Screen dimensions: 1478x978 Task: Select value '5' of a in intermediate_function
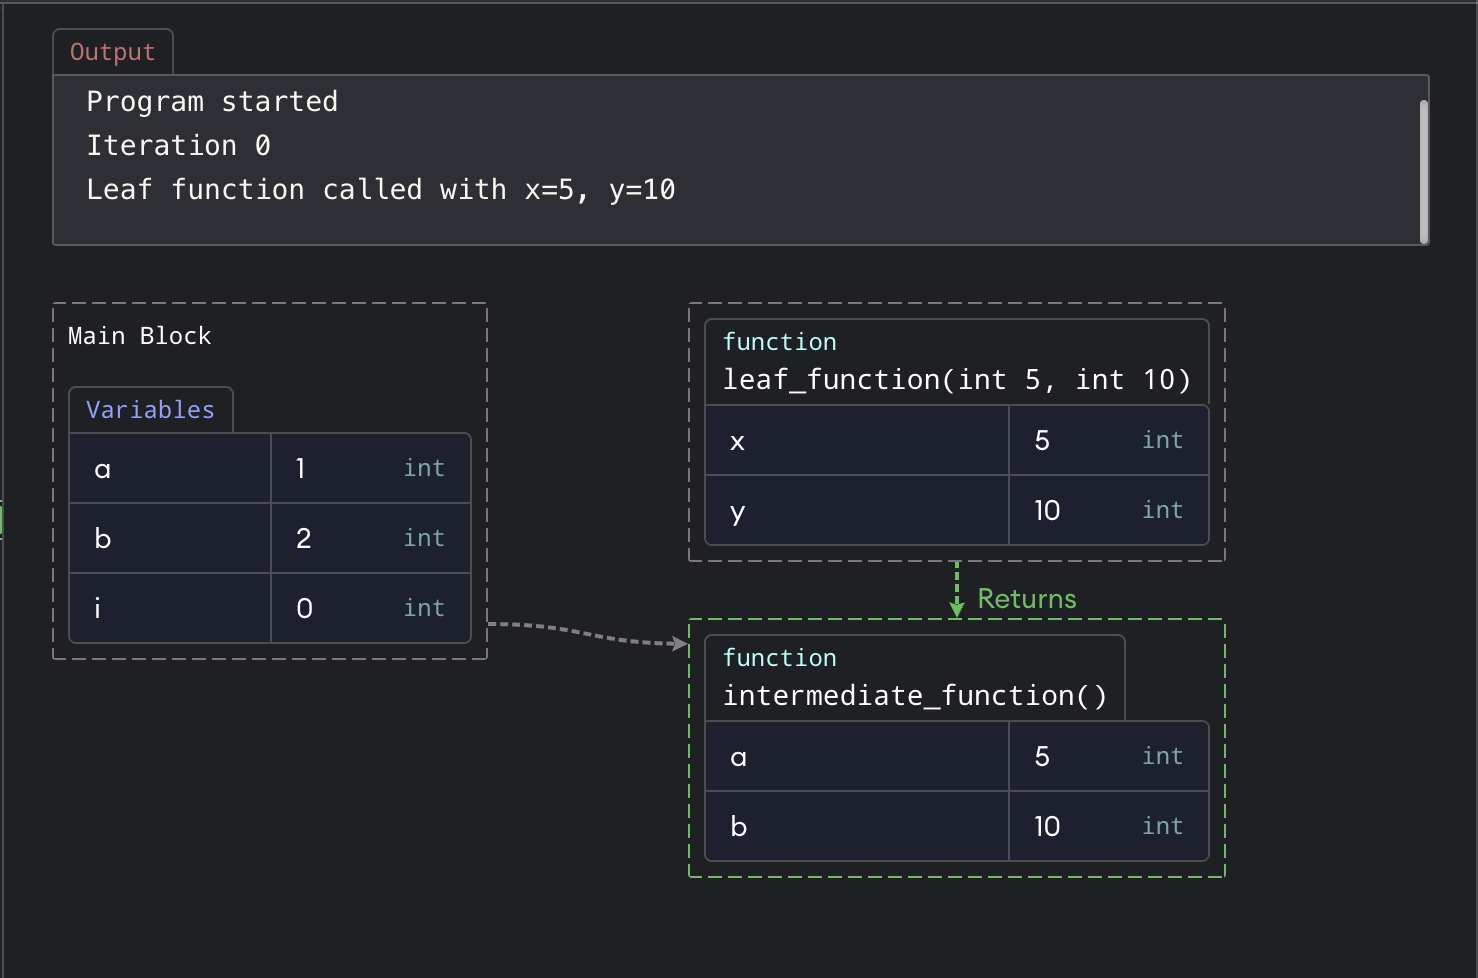point(1042,756)
